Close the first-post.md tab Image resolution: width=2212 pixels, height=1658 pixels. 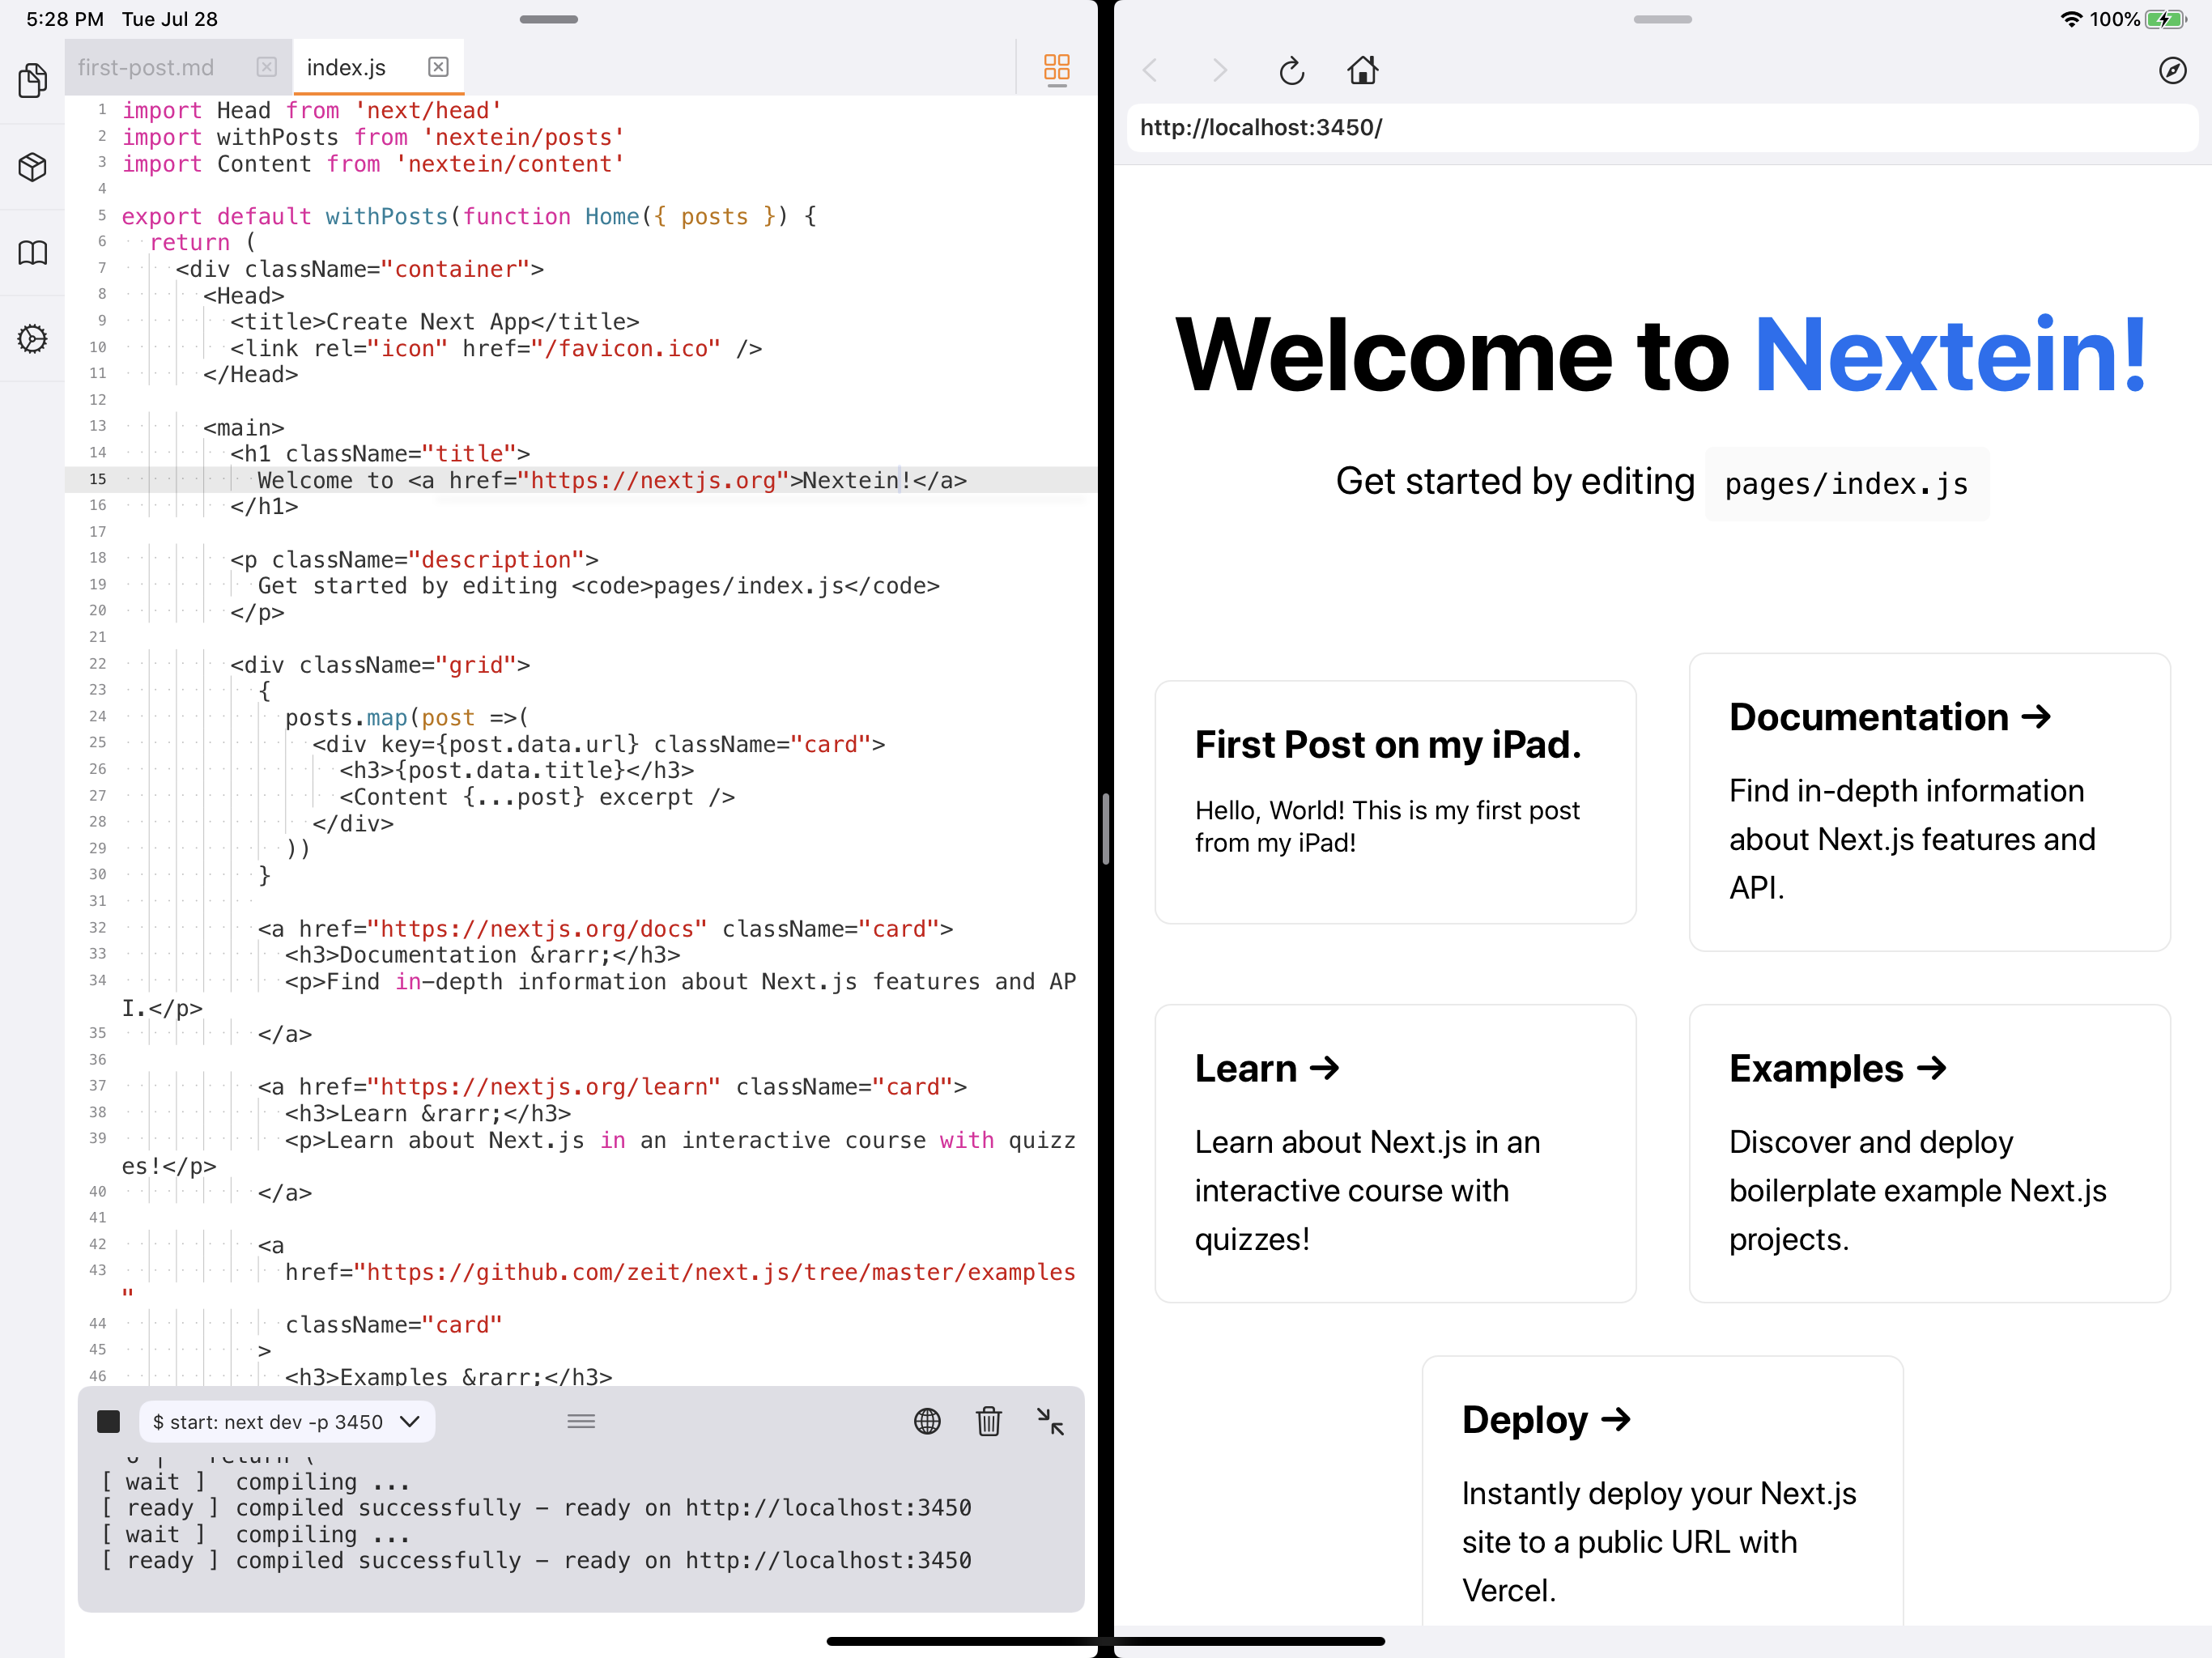tap(266, 67)
